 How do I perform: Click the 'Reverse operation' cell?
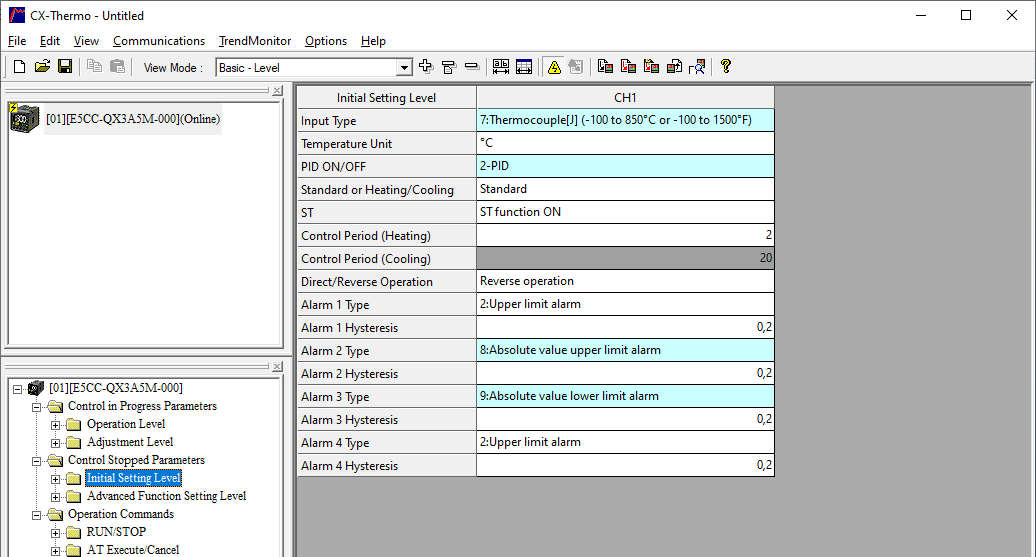coord(625,281)
